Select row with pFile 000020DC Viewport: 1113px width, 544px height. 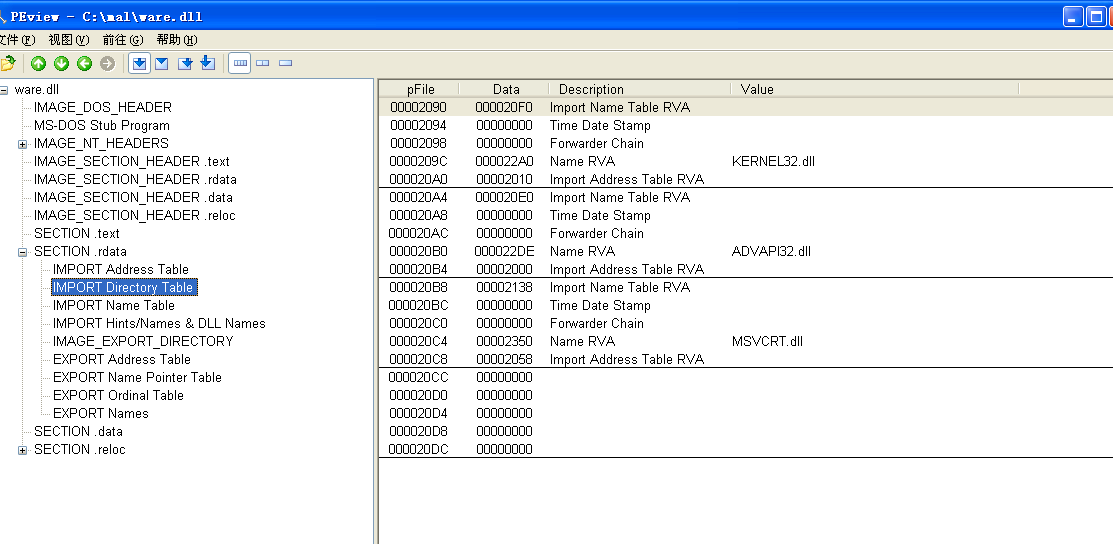(x=745, y=450)
